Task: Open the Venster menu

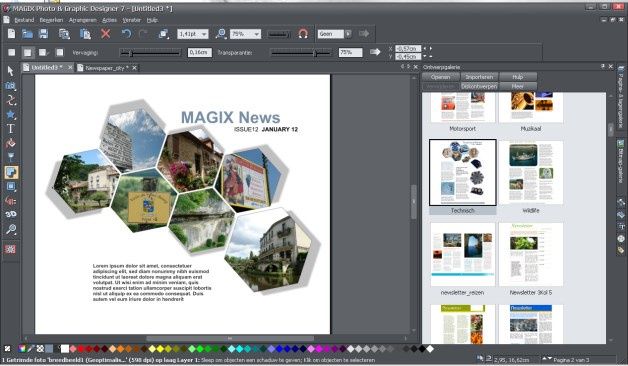Action: click(131, 20)
